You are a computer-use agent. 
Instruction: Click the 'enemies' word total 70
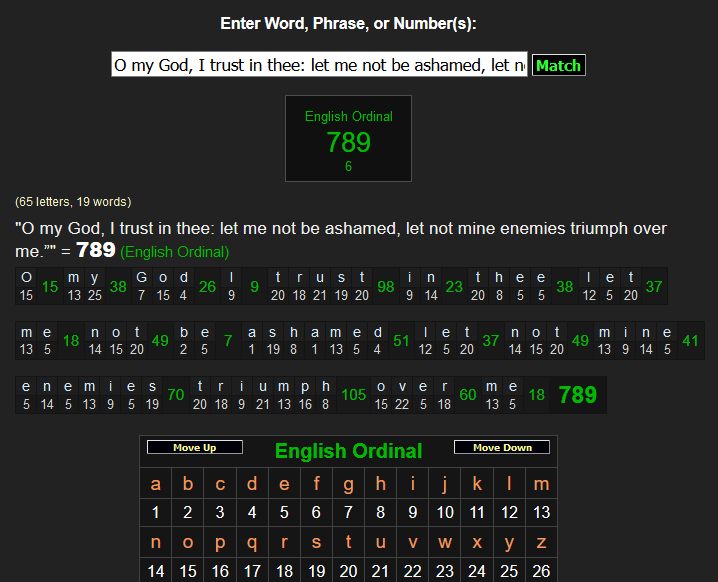[175, 395]
